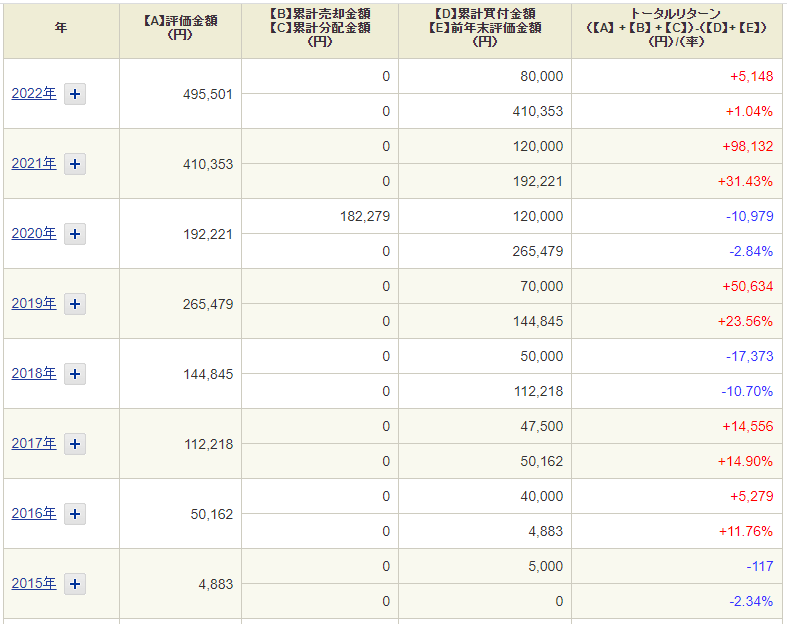787x624 pixels.
Task: Expand the 2019年 row with plus icon
Action: (x=75, y=304)
